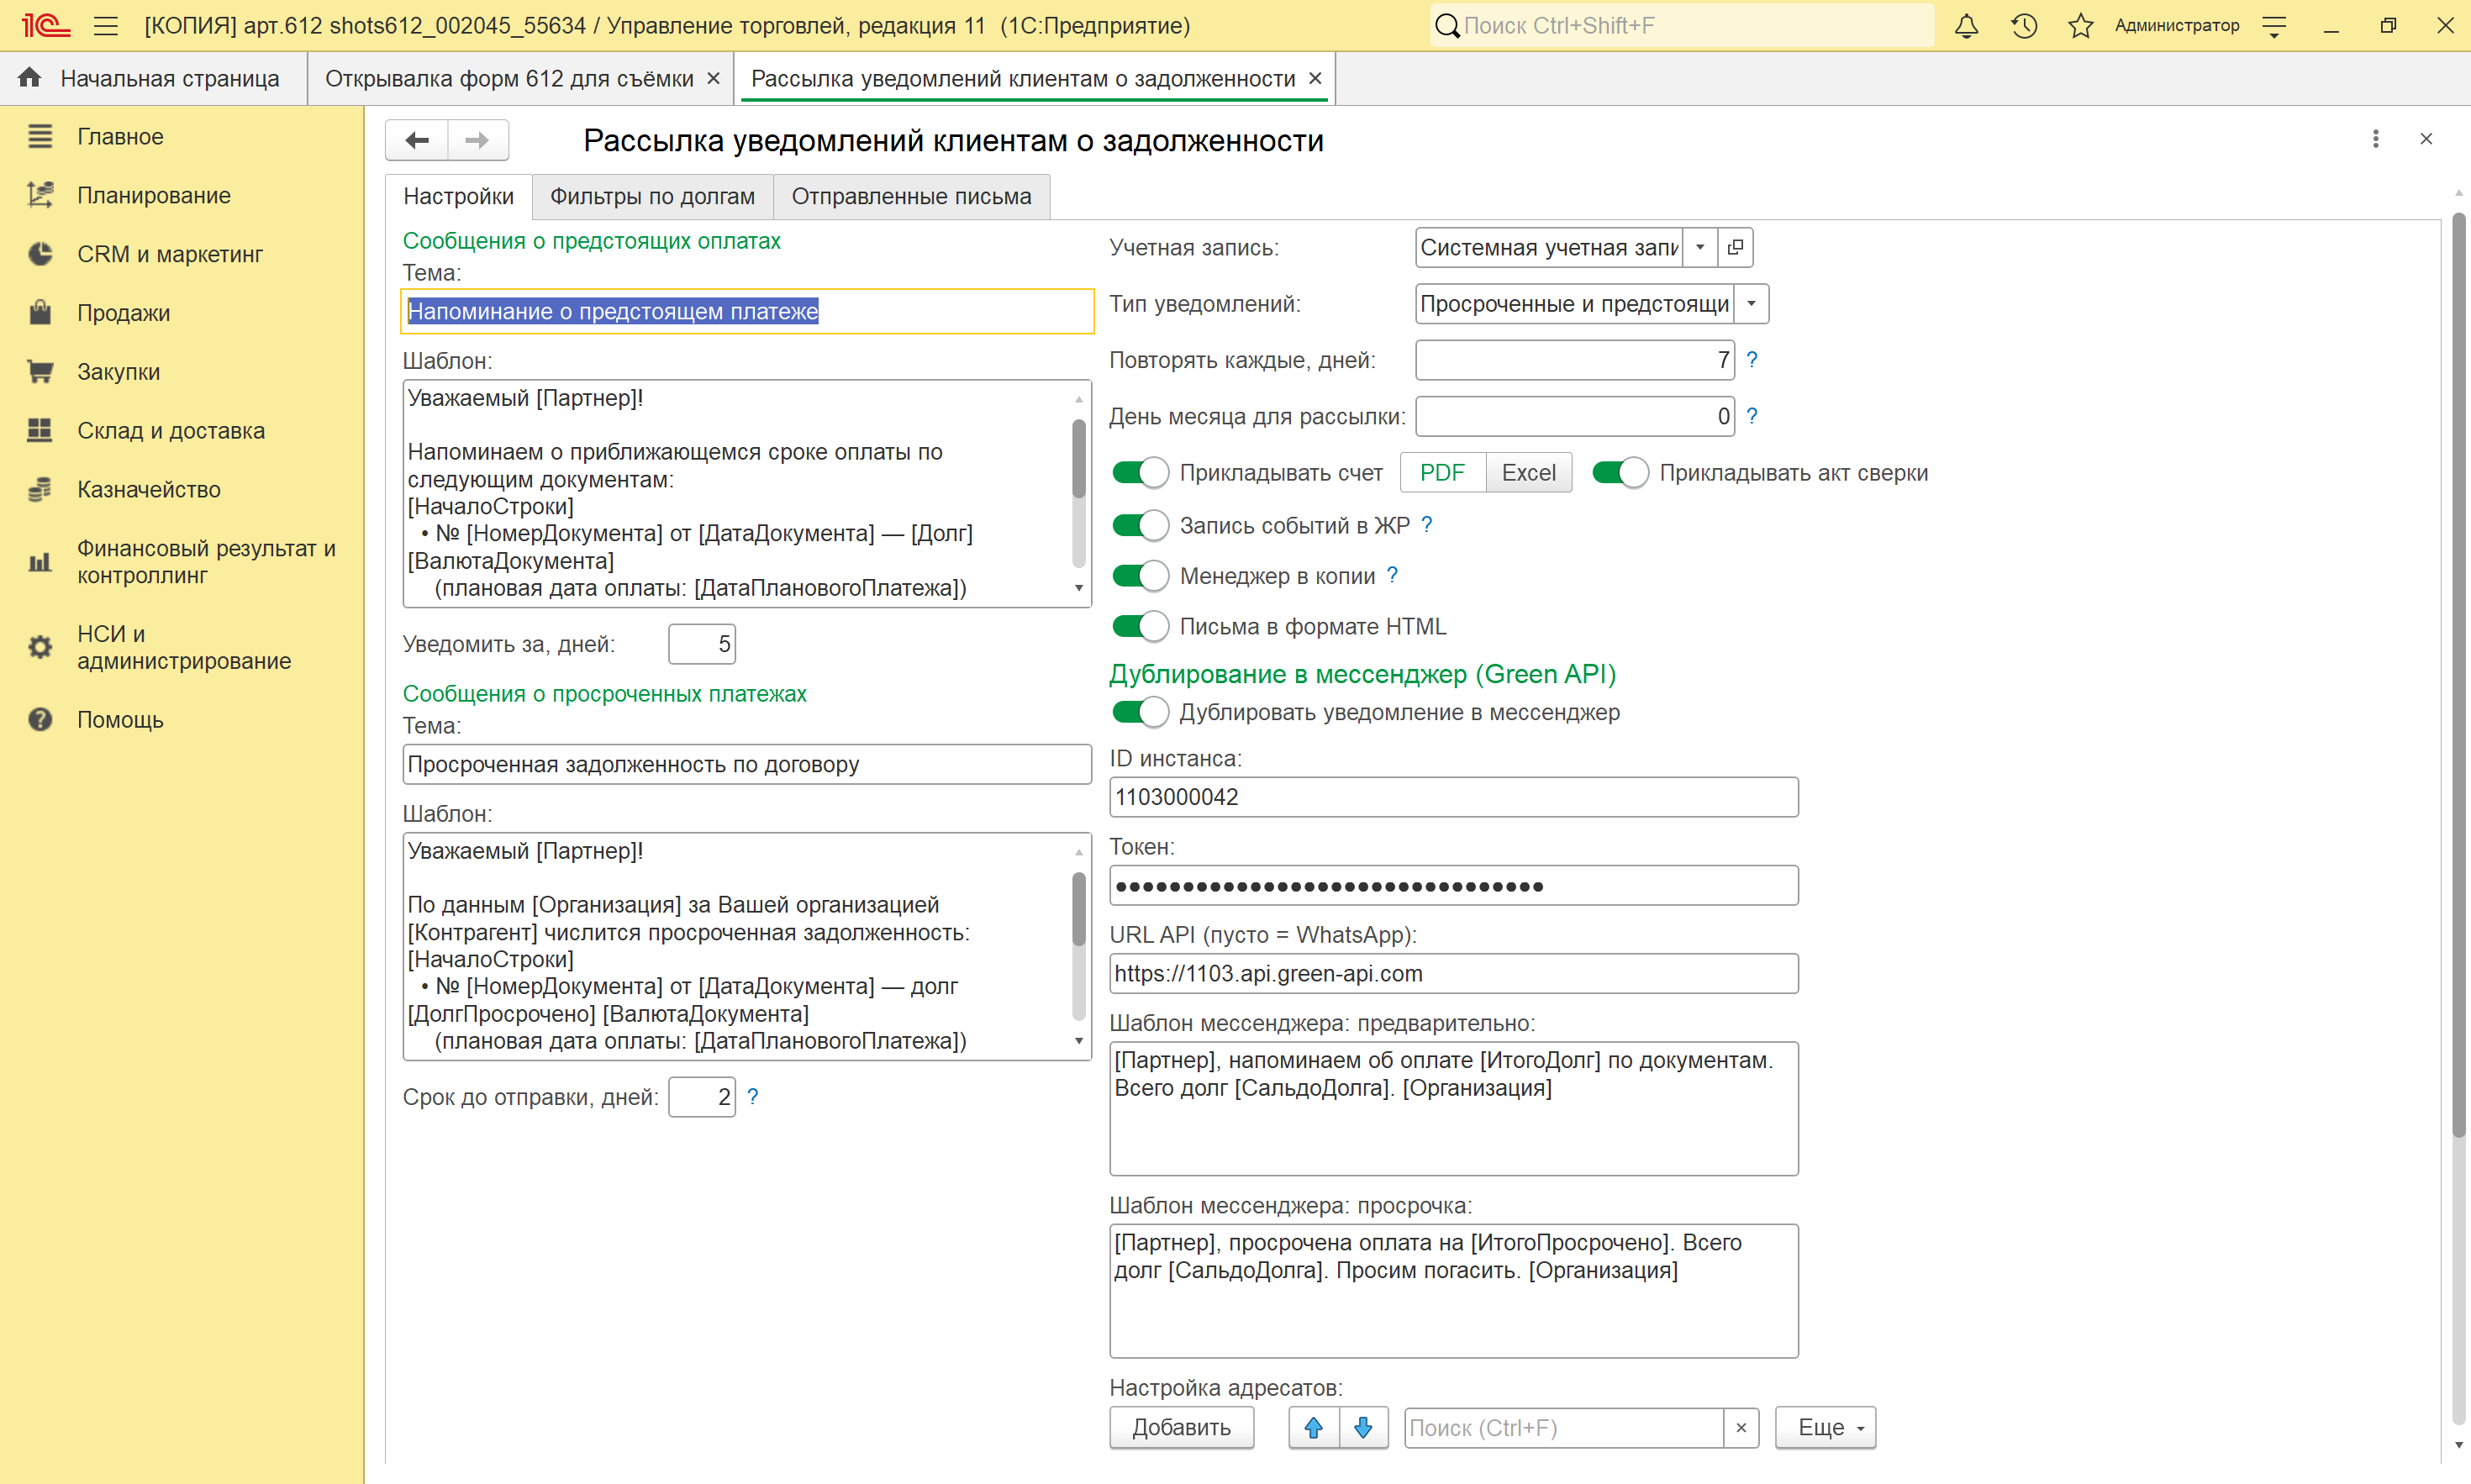Toggle Прикладывать акт сверки switch
Screen dimensions: 2471x1484
pos(1620,473)
